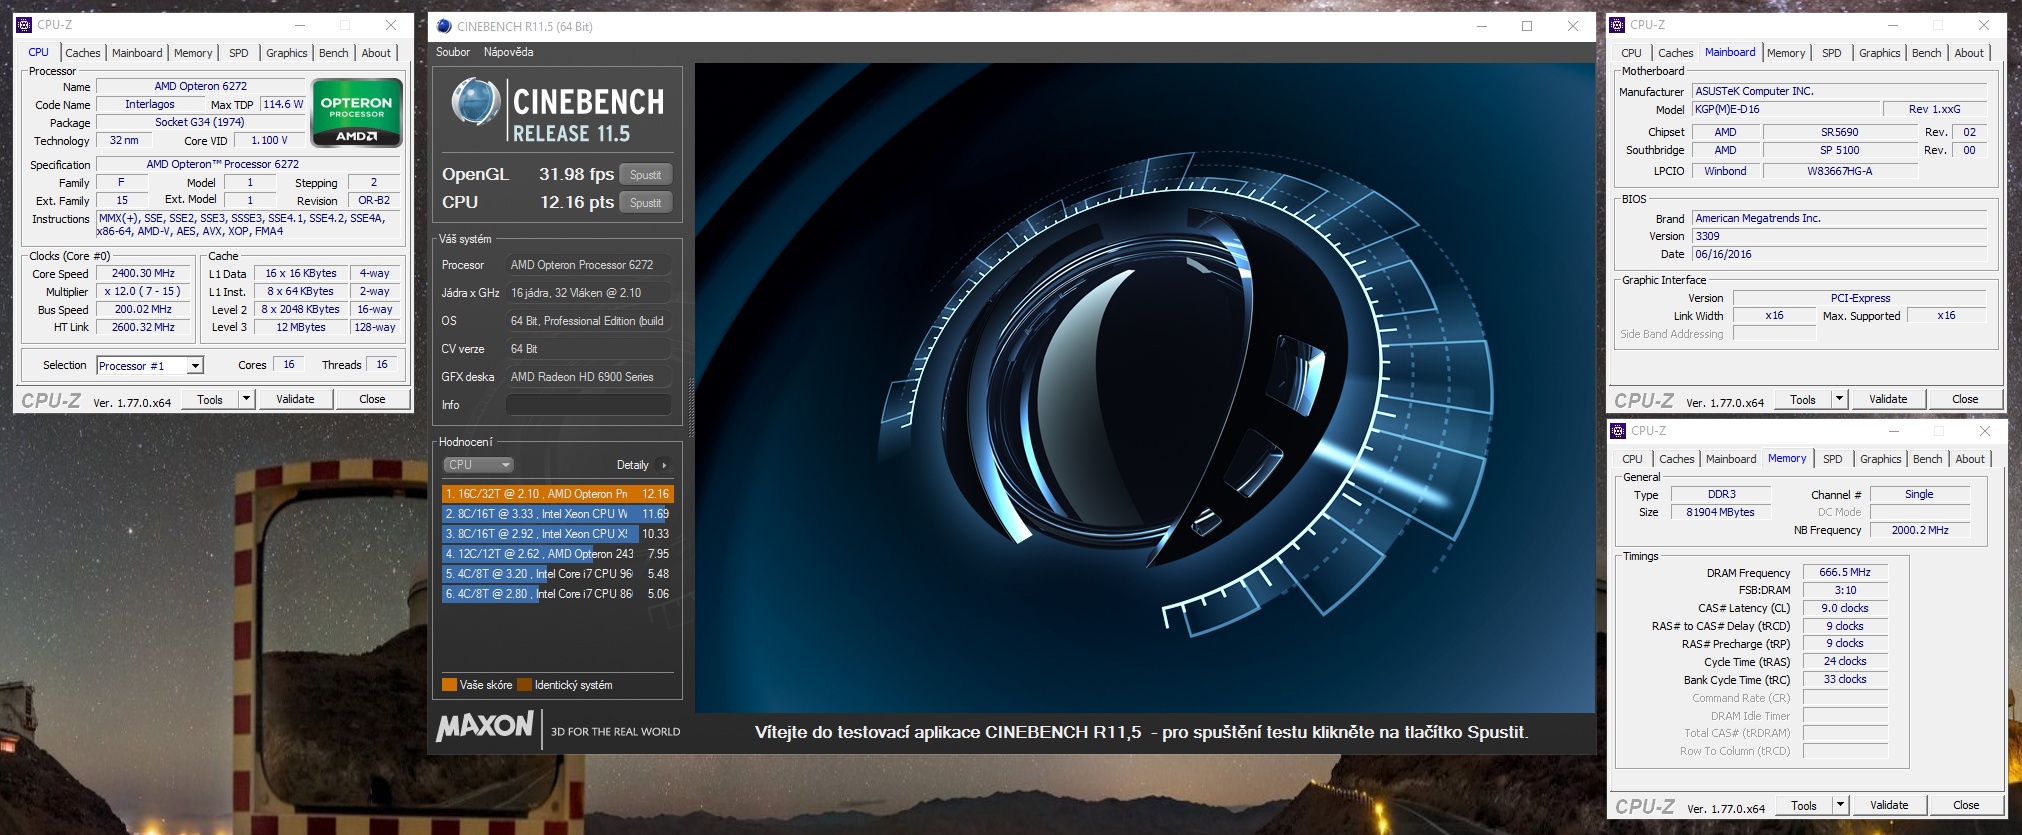Run the OpenGL test with Spustit

click(x=645, y=174)
